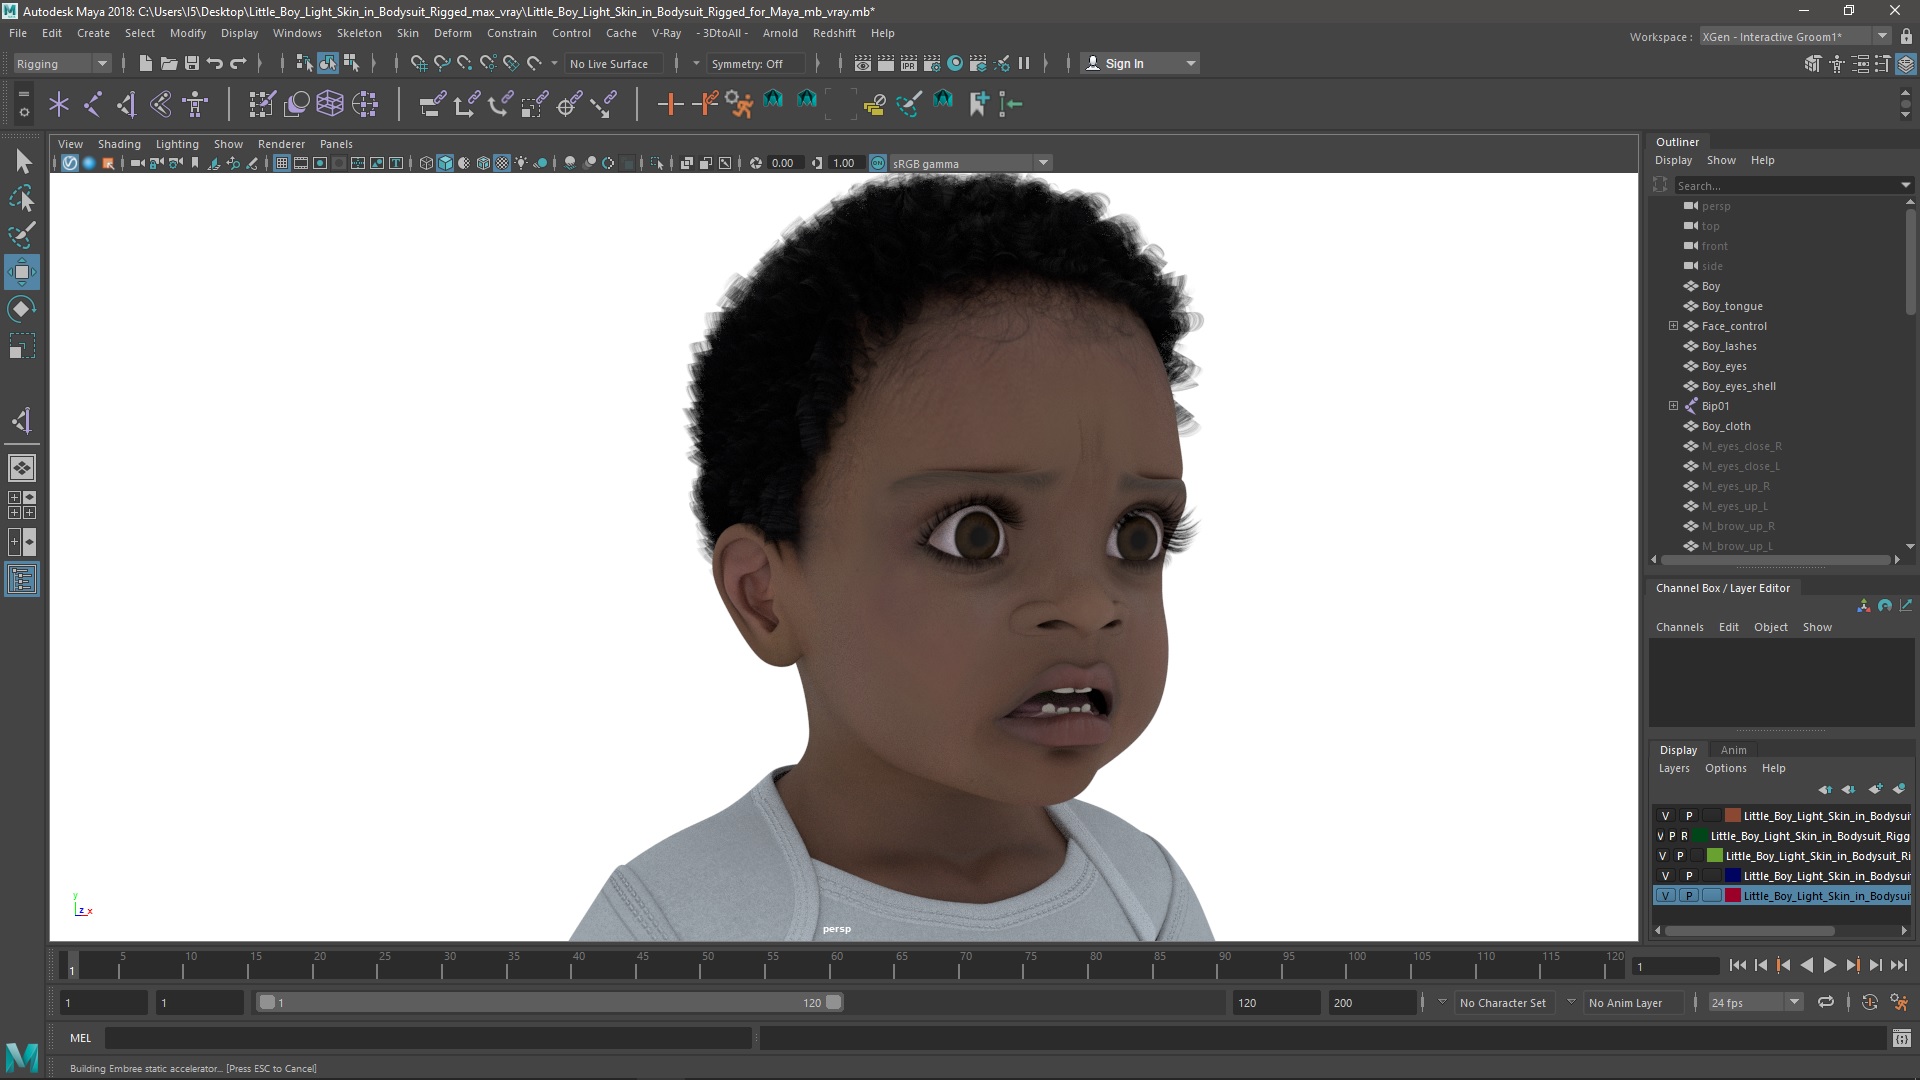The width and height of the screenshot is (1920, 1080).
Task: Click the Redo arrow icon
Action: coord(238,63)
